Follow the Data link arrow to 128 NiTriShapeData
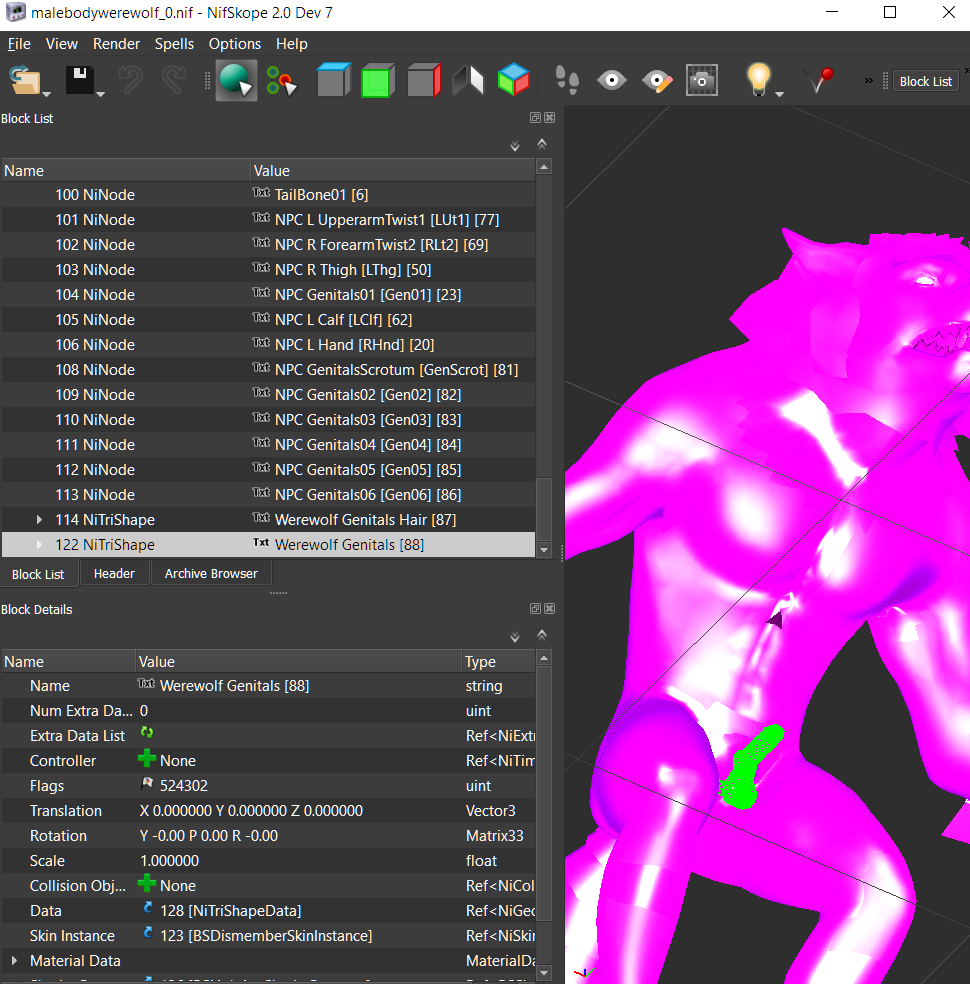 tap(148, 908)
